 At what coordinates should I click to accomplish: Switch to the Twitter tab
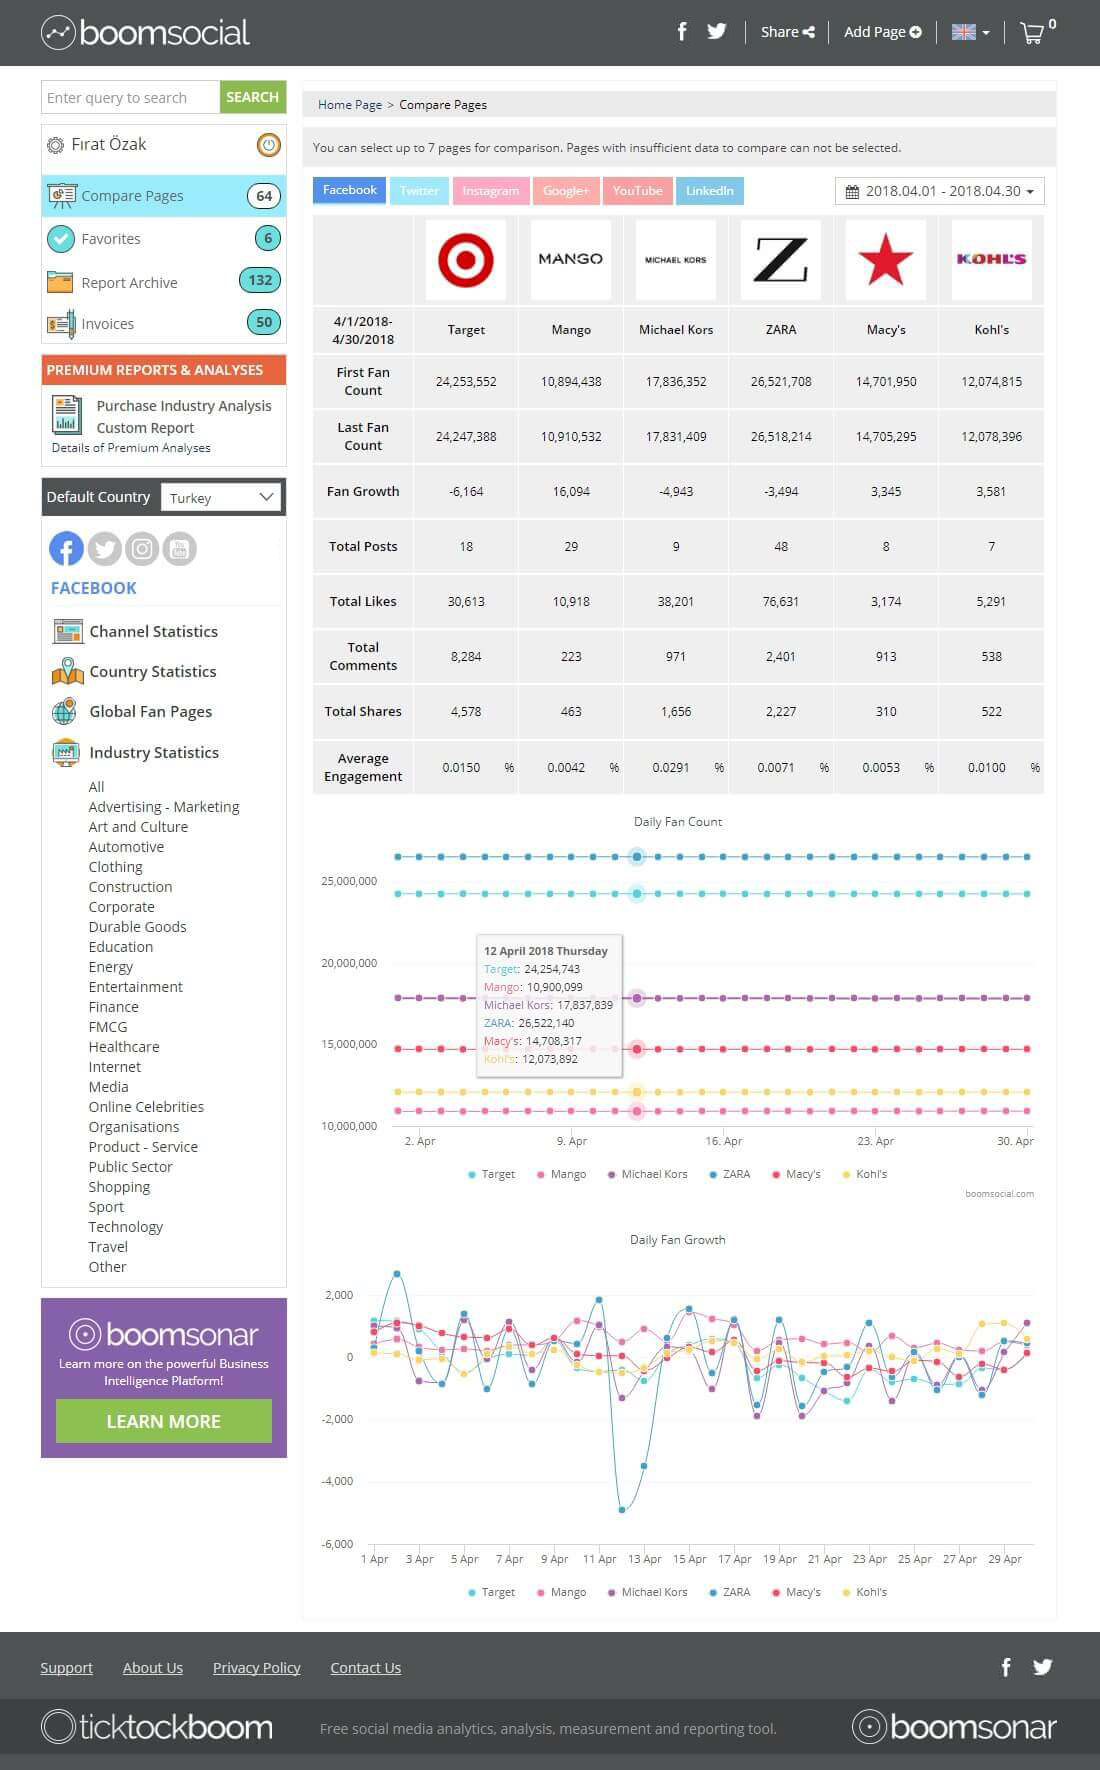419,191
